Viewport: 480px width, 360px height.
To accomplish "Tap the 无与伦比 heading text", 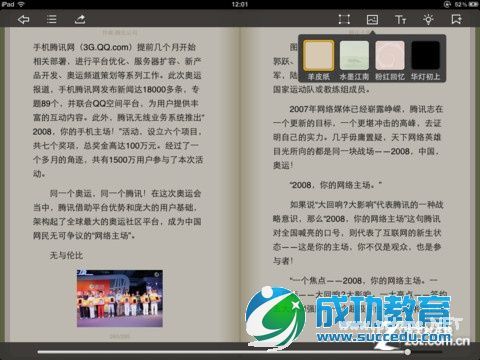I will 66,255.
